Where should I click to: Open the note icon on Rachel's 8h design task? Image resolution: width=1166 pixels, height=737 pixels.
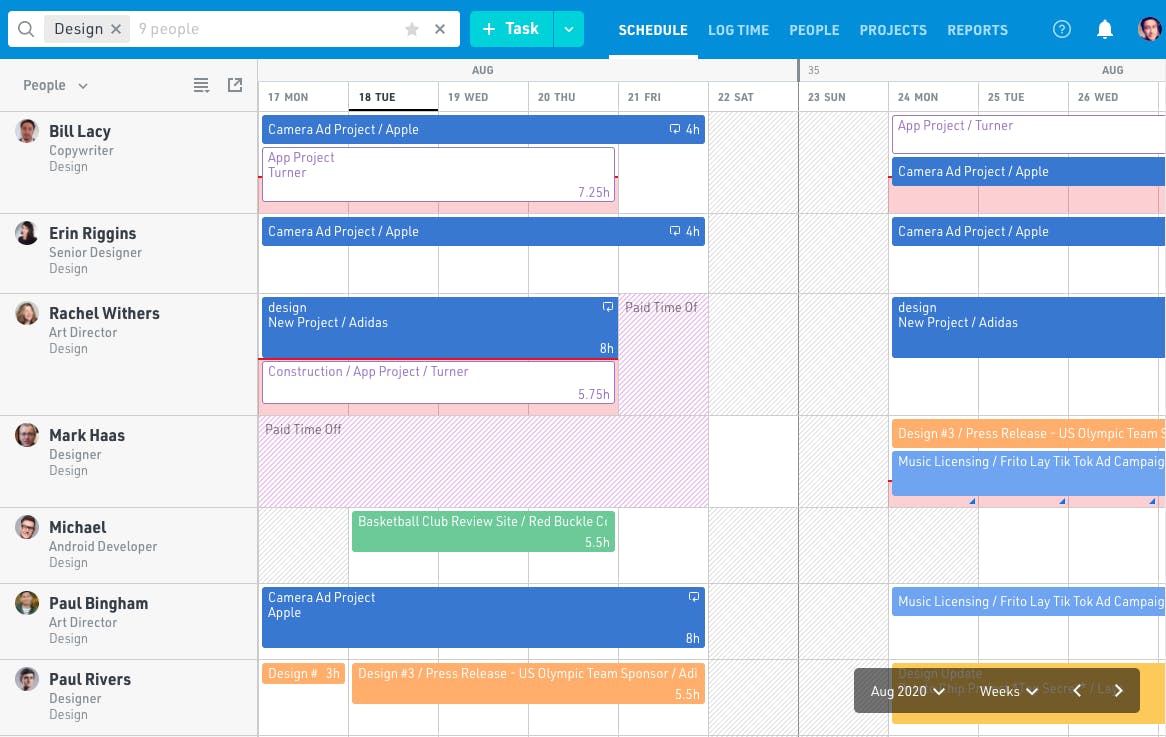[608, 306]
